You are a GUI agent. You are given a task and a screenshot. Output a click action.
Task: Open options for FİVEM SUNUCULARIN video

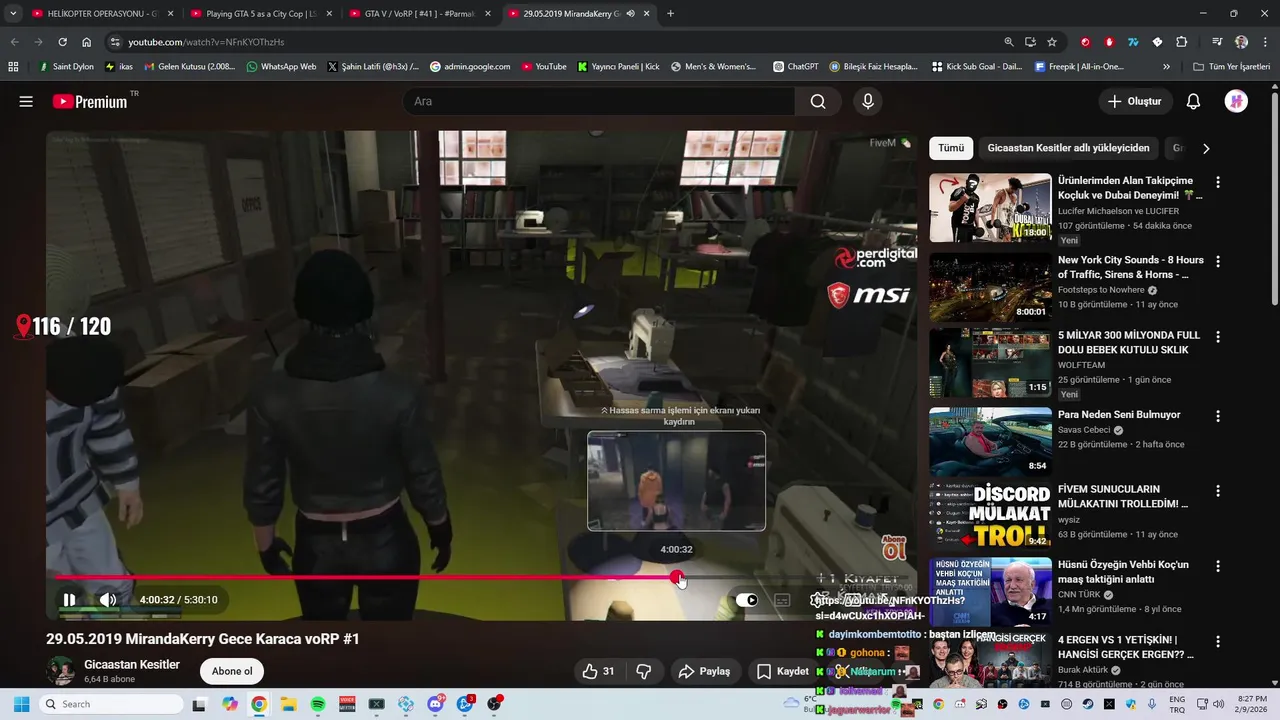(x=1217, y=491)
